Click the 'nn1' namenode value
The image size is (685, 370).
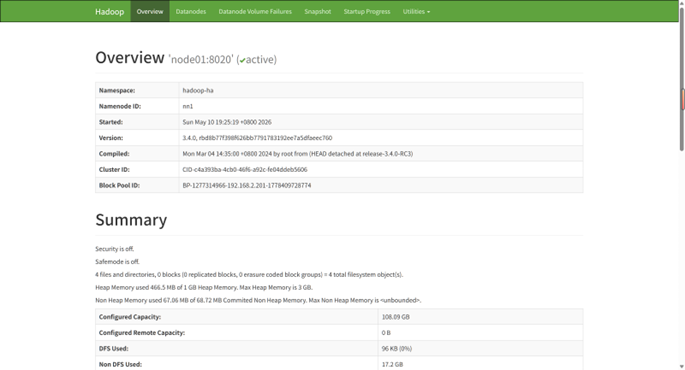(187, 106)
